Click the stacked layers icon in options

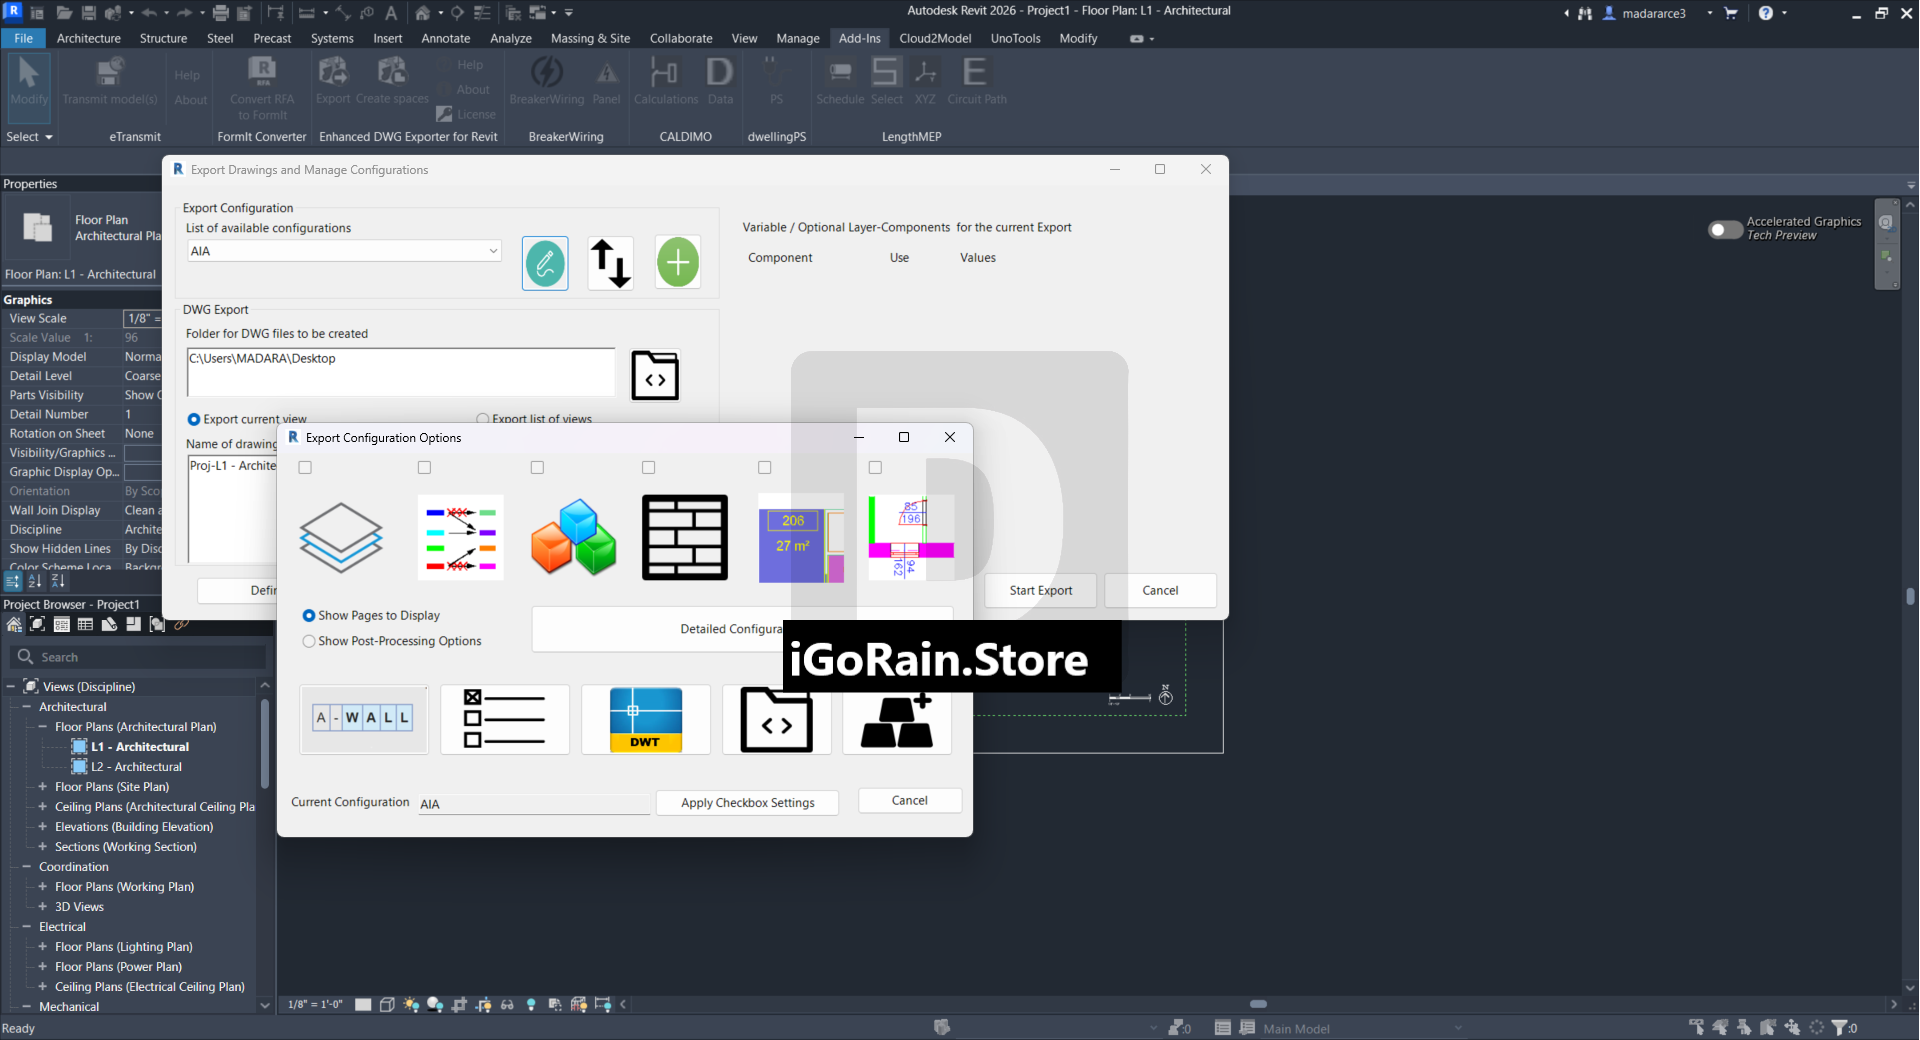coord(341,537)
